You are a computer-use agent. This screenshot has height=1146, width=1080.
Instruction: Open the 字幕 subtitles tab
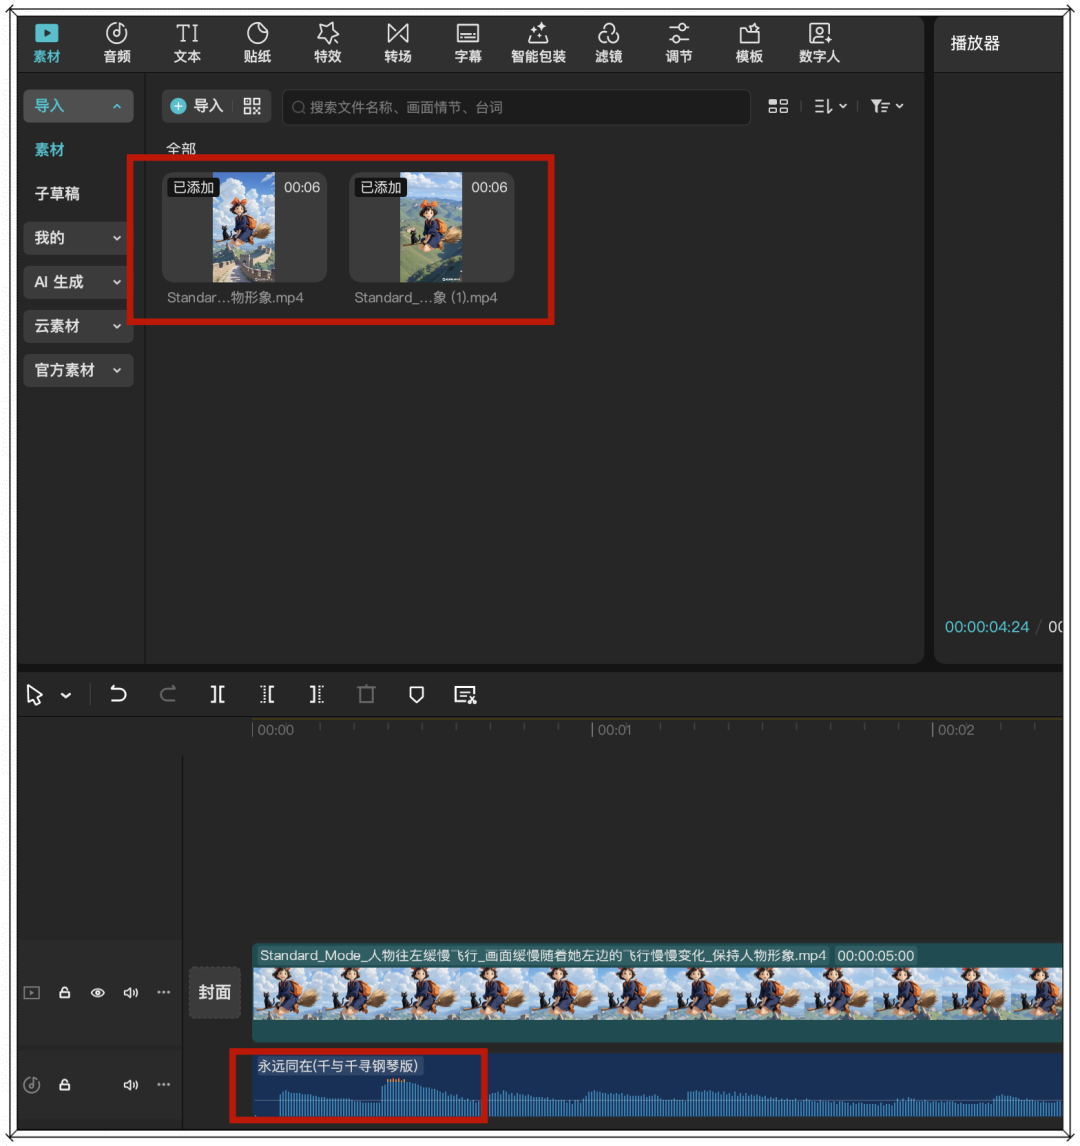[468, 43]
